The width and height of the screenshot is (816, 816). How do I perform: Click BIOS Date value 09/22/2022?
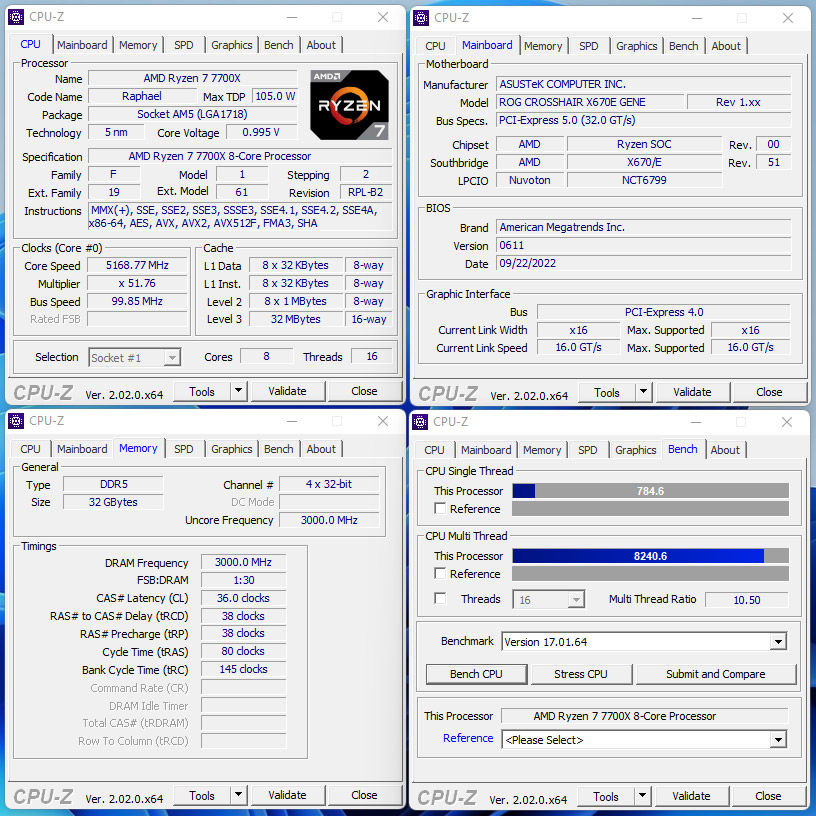pyautogui.click(x=644, y=263)
